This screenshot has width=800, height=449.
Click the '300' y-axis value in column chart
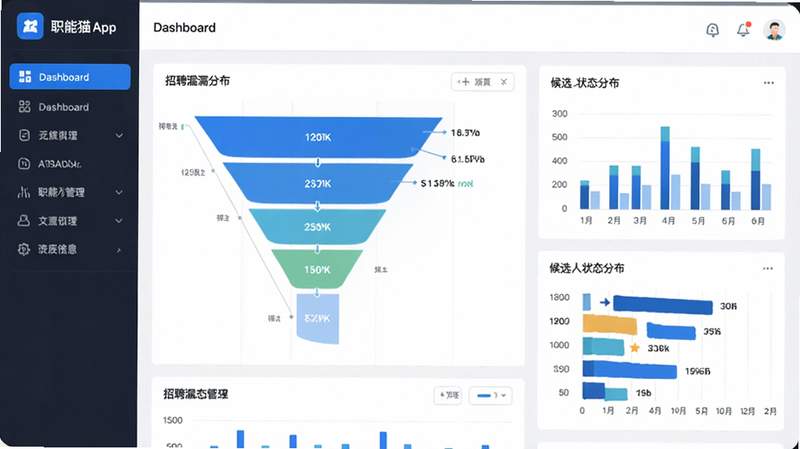coord(560,114)
